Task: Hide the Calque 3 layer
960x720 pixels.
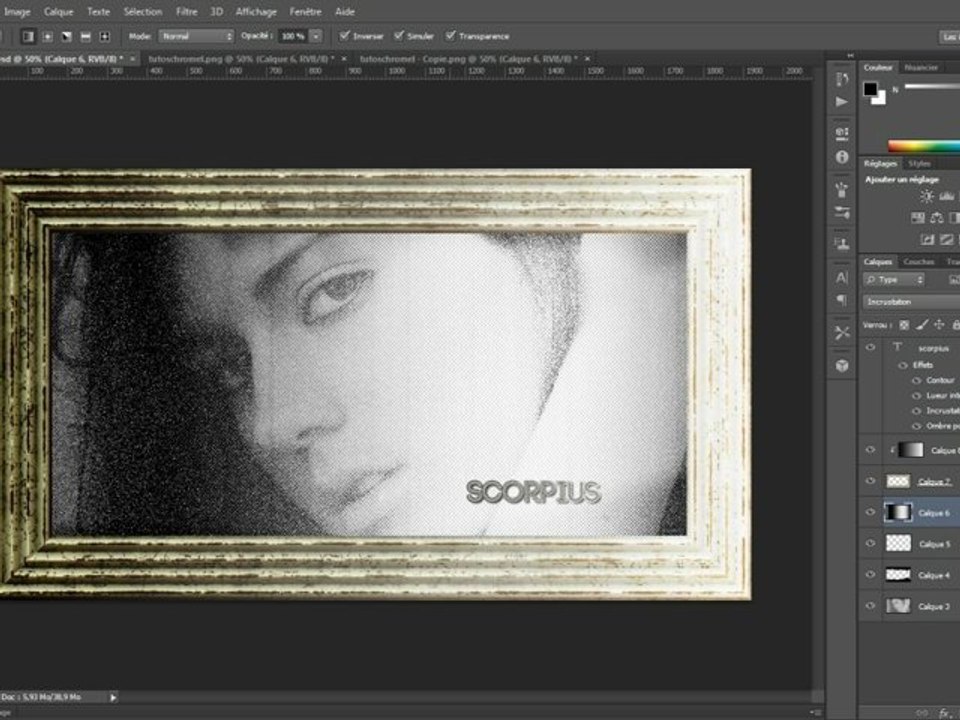Action: click(x=871, y=606)
